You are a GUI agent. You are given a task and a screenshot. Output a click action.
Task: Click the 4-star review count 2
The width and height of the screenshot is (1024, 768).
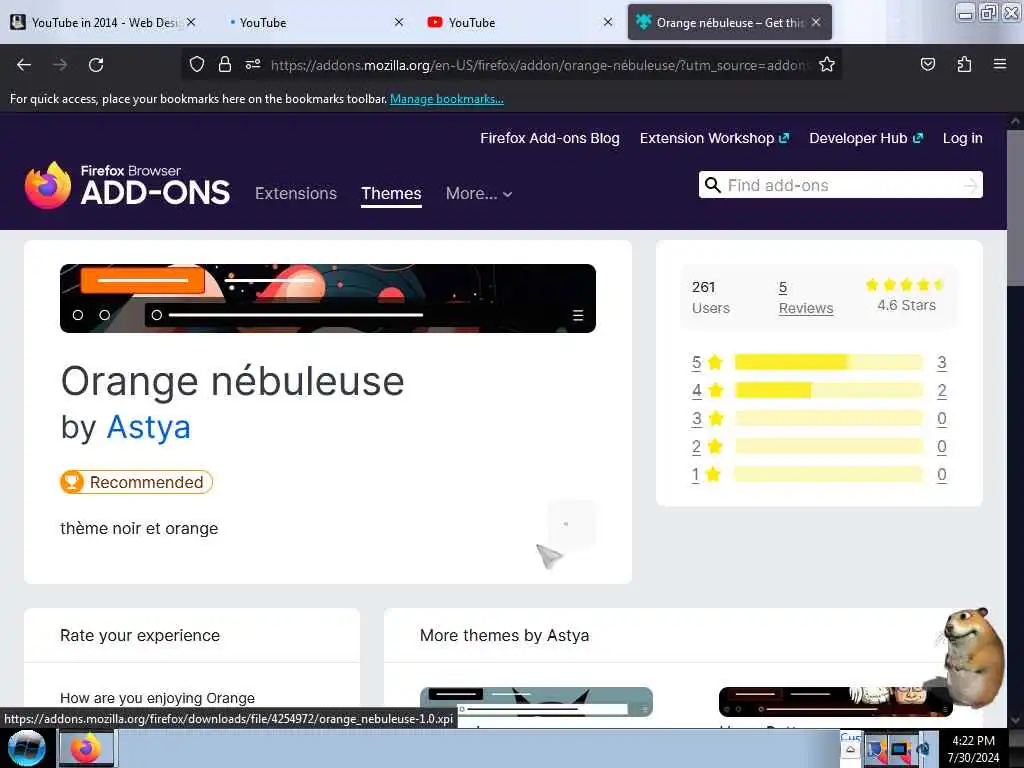(942, 391)
